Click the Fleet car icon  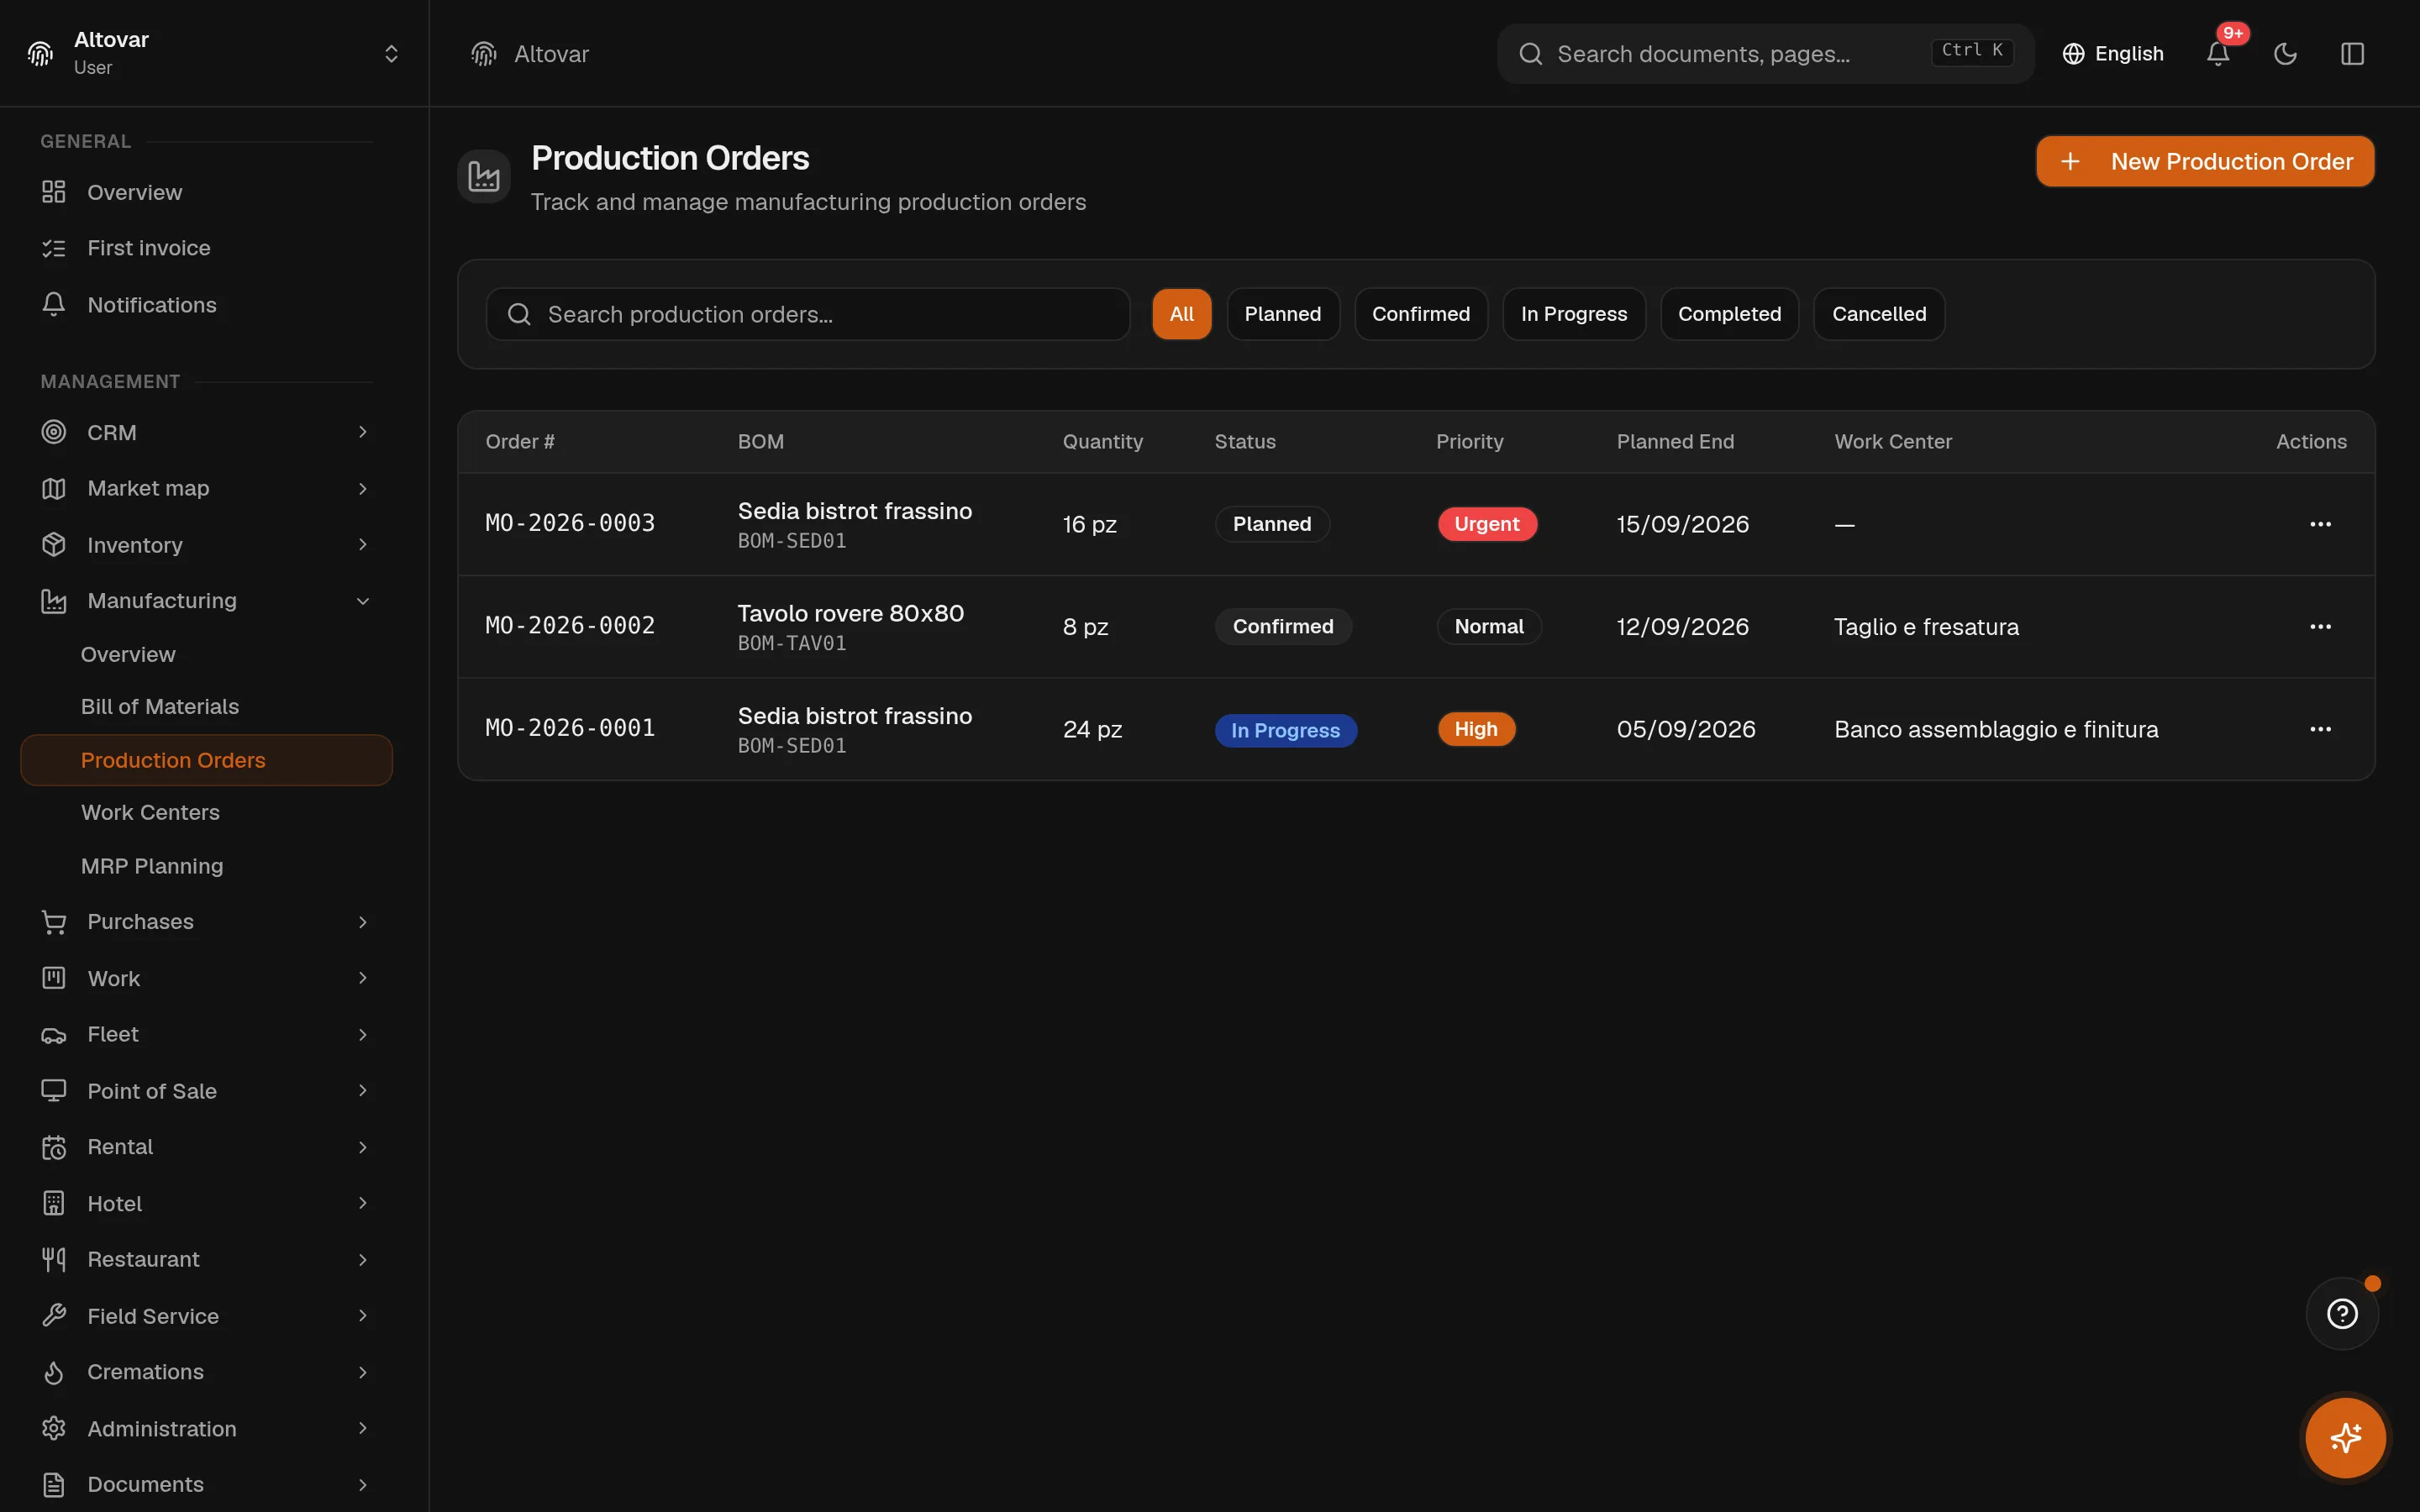tap(54, 1035)
